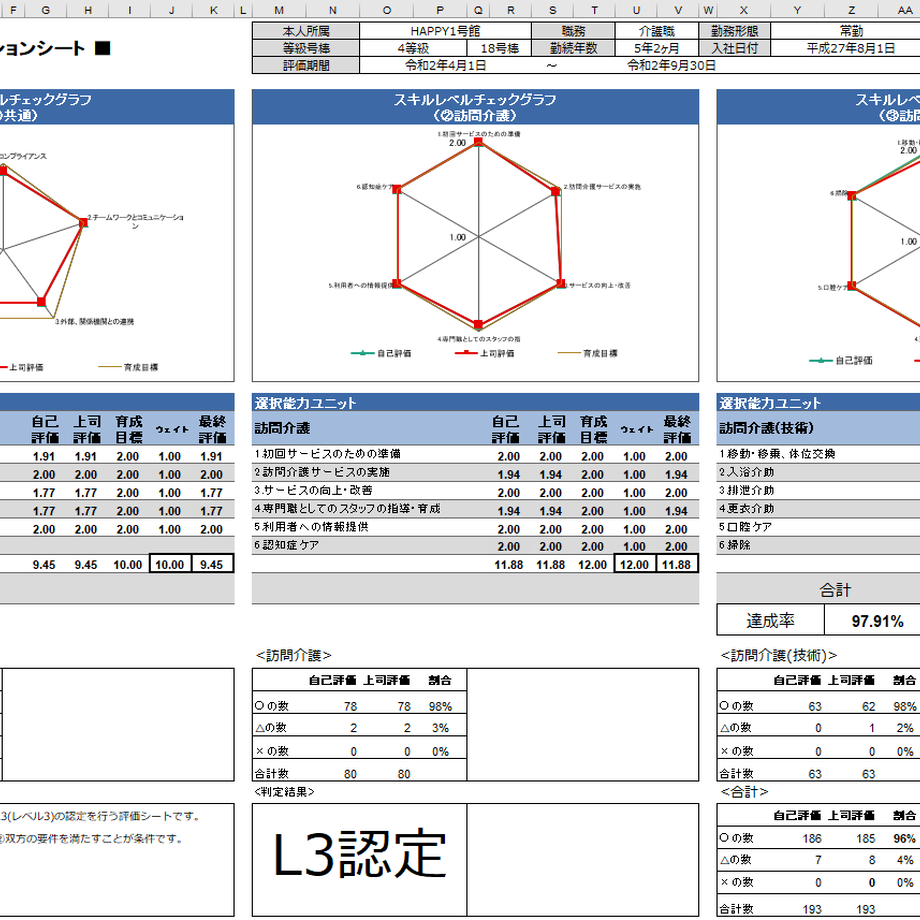
Task: Select the 常勤 cell
Action: [851, 31]
